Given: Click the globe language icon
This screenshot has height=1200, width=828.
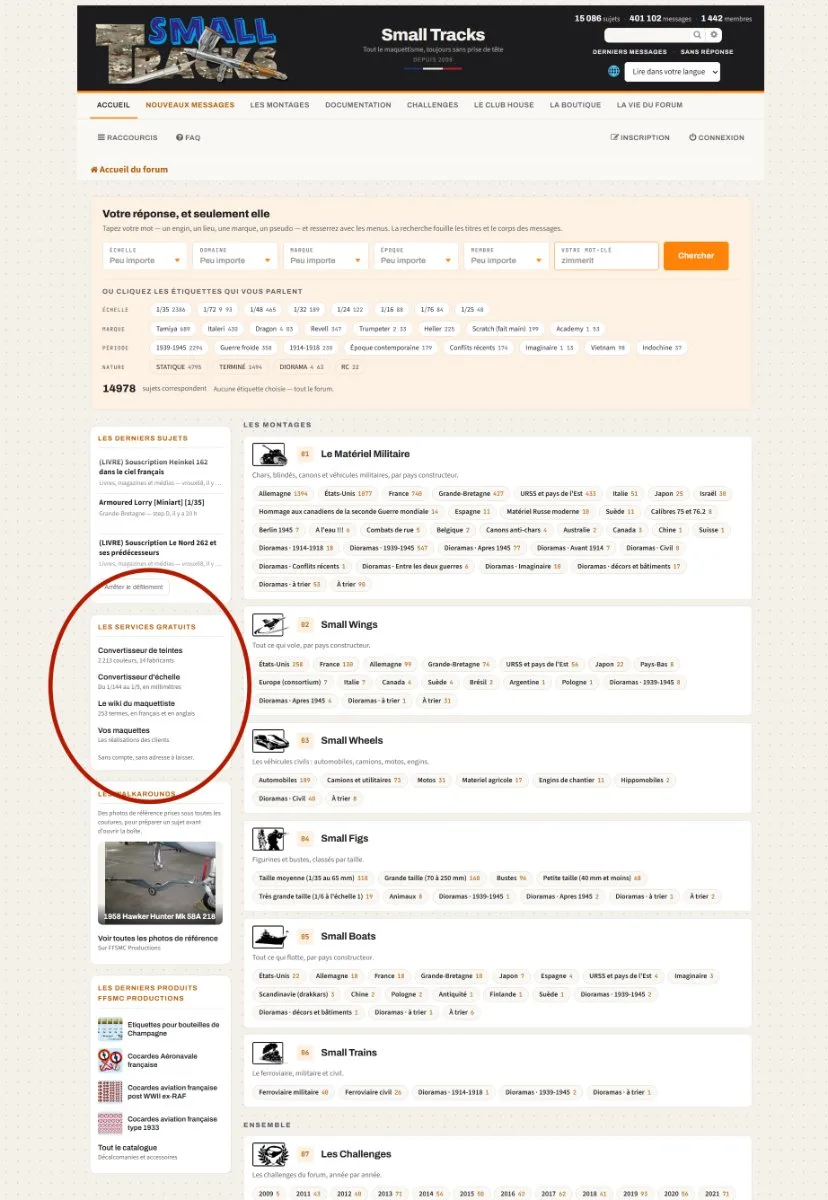Looking at the screenshot, I should click(614, 72).
